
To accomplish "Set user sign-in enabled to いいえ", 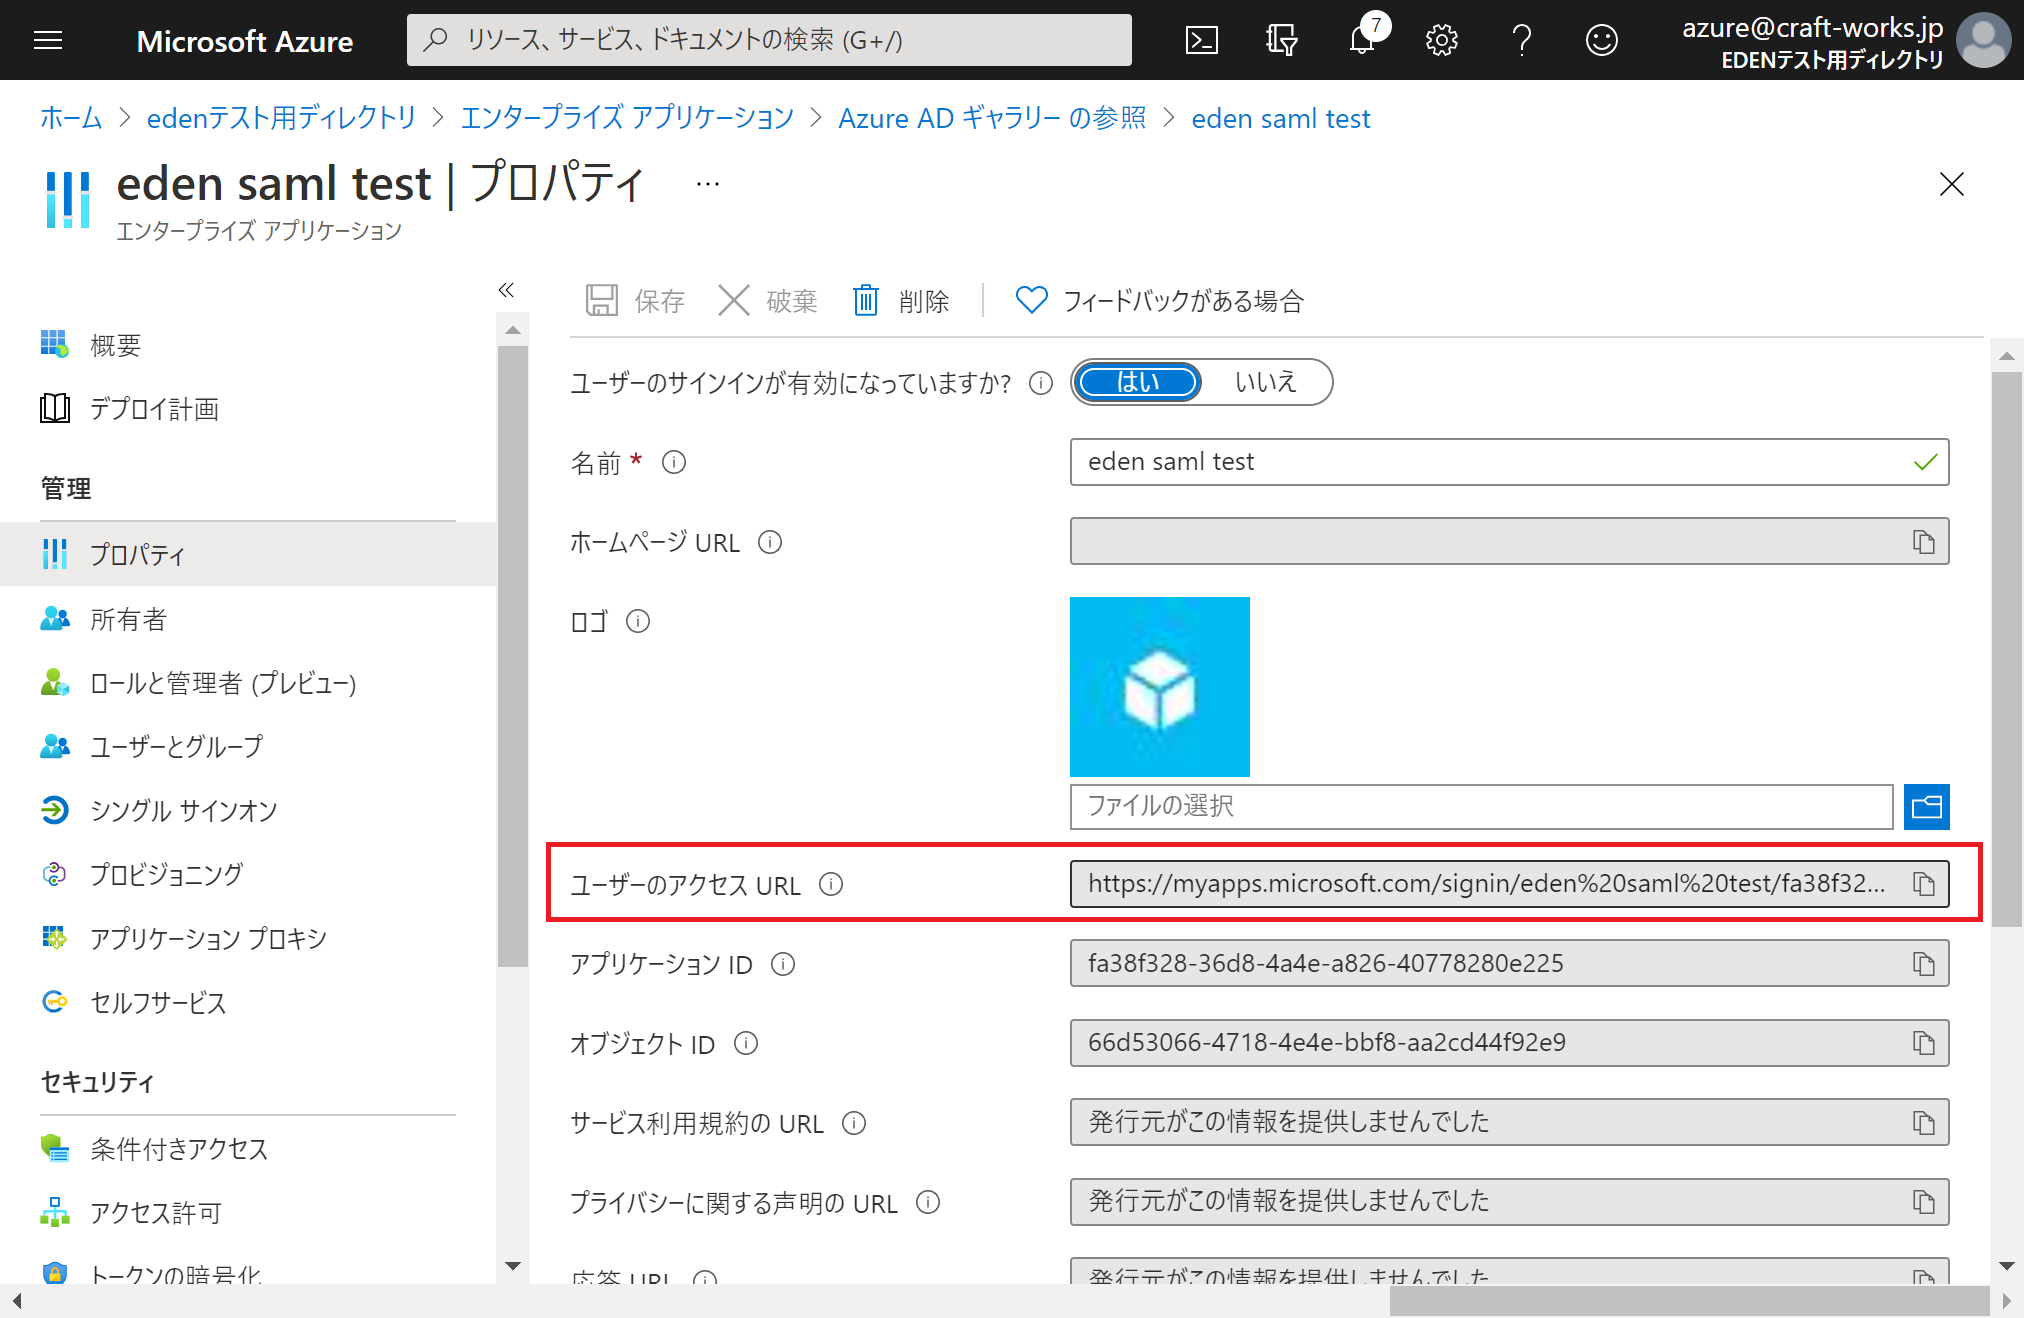I will [1266, 382].
